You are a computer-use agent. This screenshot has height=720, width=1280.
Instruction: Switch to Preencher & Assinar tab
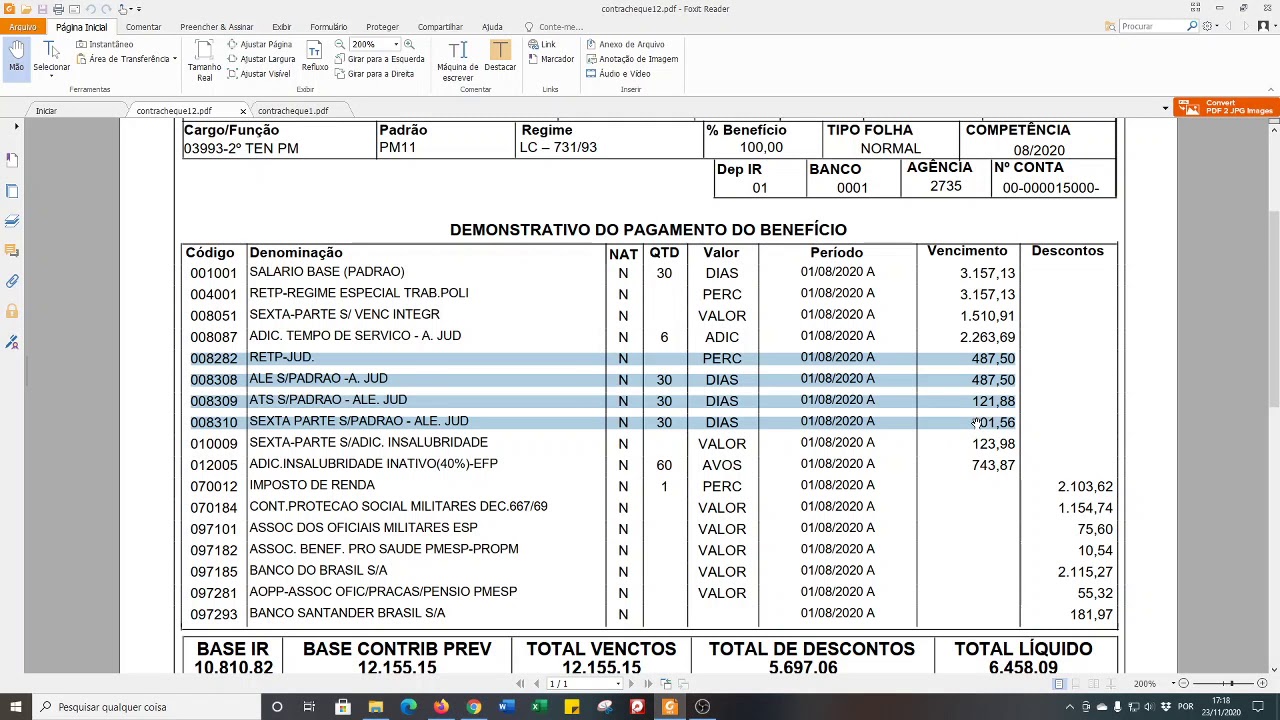tap(216, 27)
